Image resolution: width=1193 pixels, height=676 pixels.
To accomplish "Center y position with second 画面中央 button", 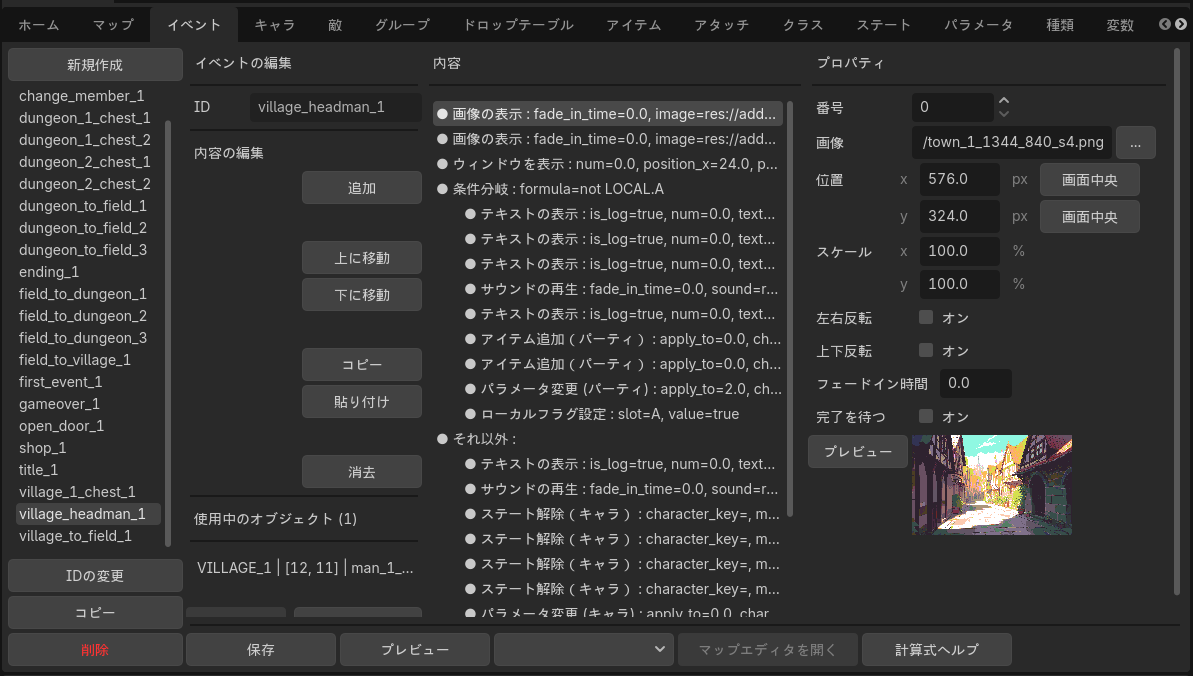I will point(1090,216).
